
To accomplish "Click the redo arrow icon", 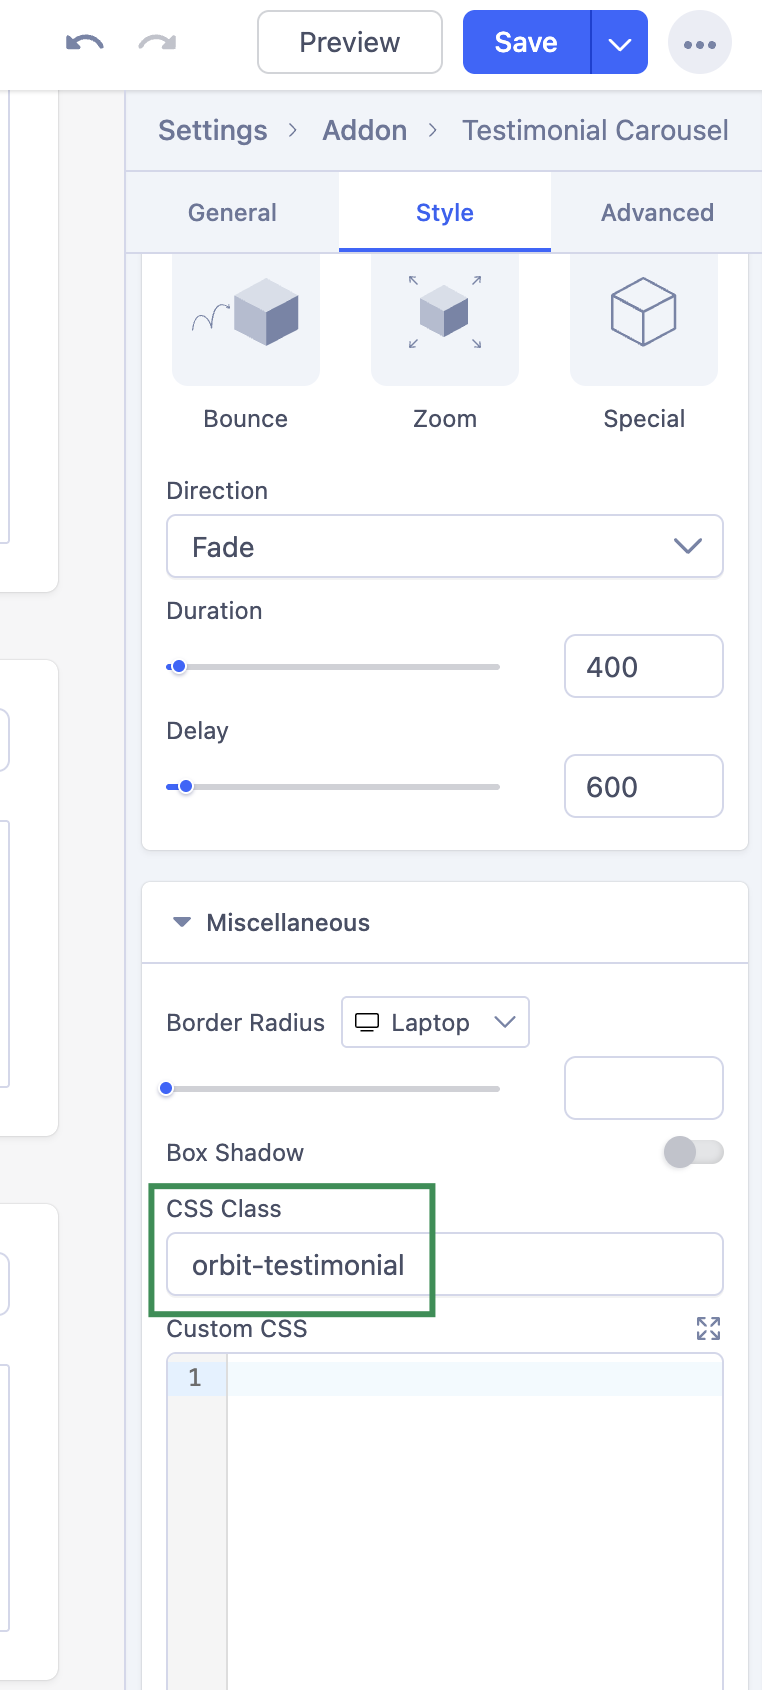I will 157,42.
